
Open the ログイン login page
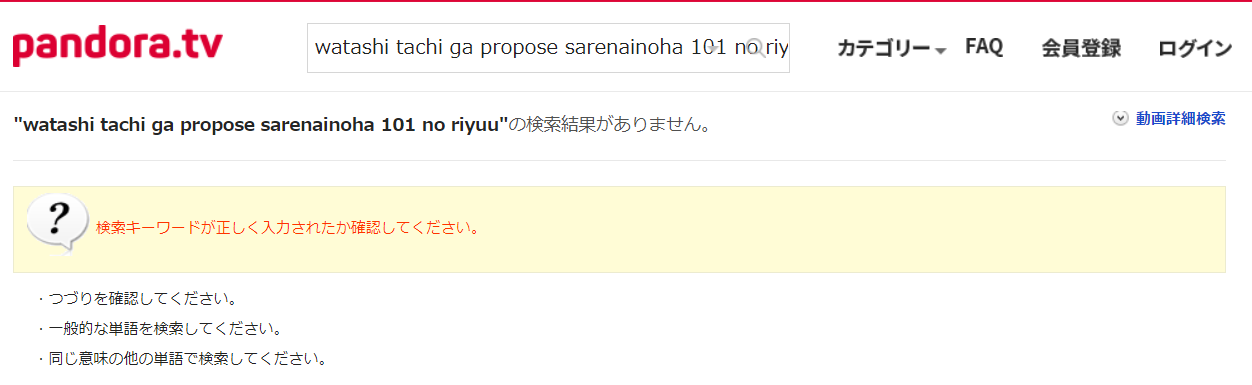(1195, 48)
